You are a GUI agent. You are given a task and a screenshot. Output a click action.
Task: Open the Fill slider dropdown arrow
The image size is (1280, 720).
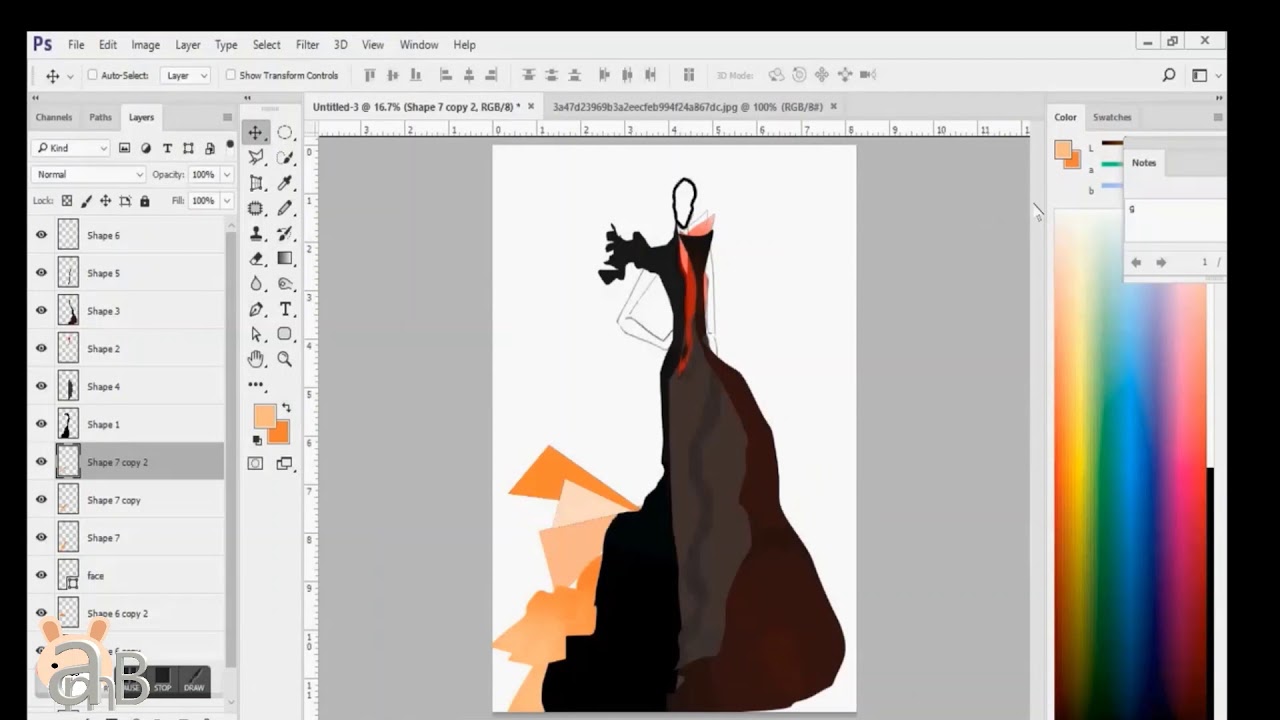(x=226, y=201)
